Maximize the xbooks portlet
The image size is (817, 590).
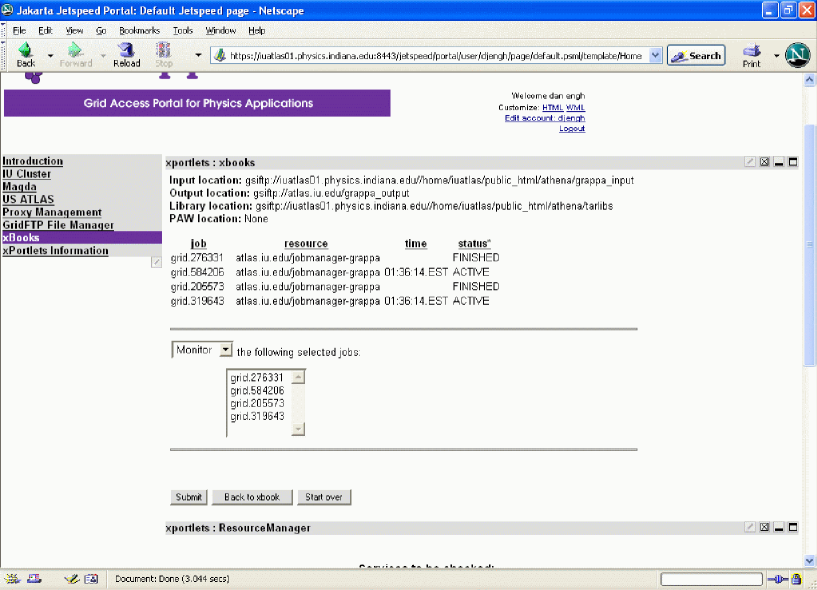coord(793,162)
